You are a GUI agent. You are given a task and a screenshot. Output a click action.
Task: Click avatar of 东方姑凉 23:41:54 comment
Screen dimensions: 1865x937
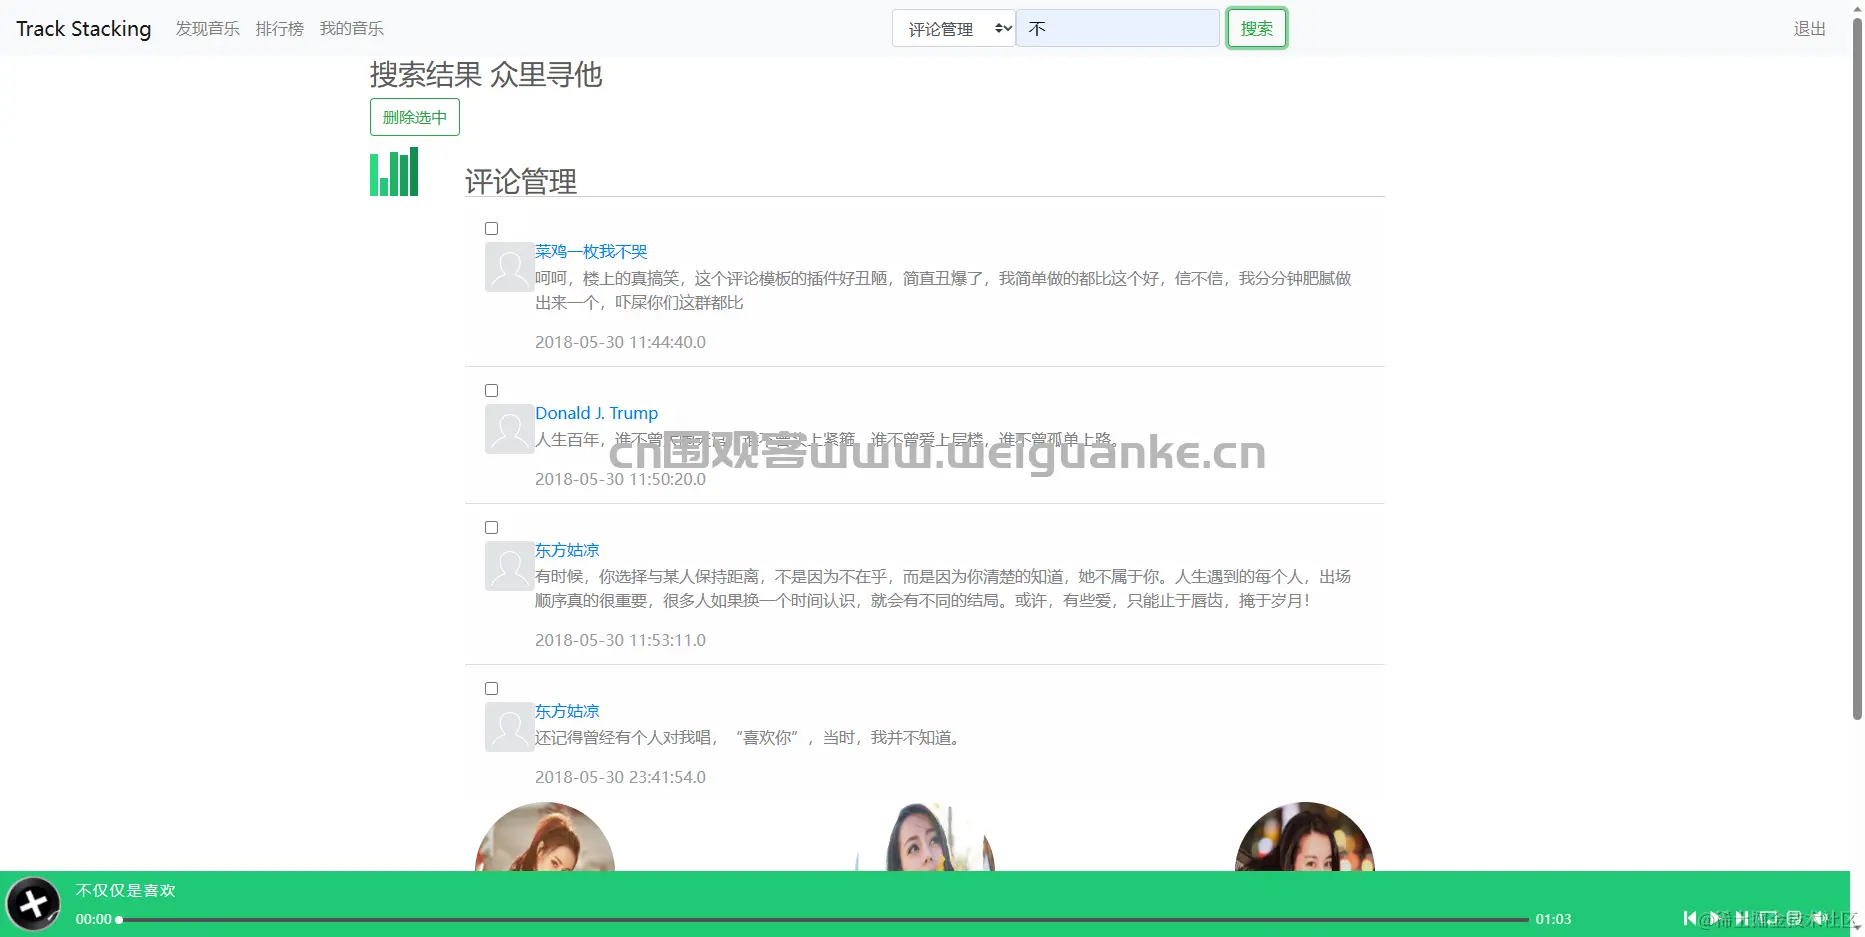[509, 727]
